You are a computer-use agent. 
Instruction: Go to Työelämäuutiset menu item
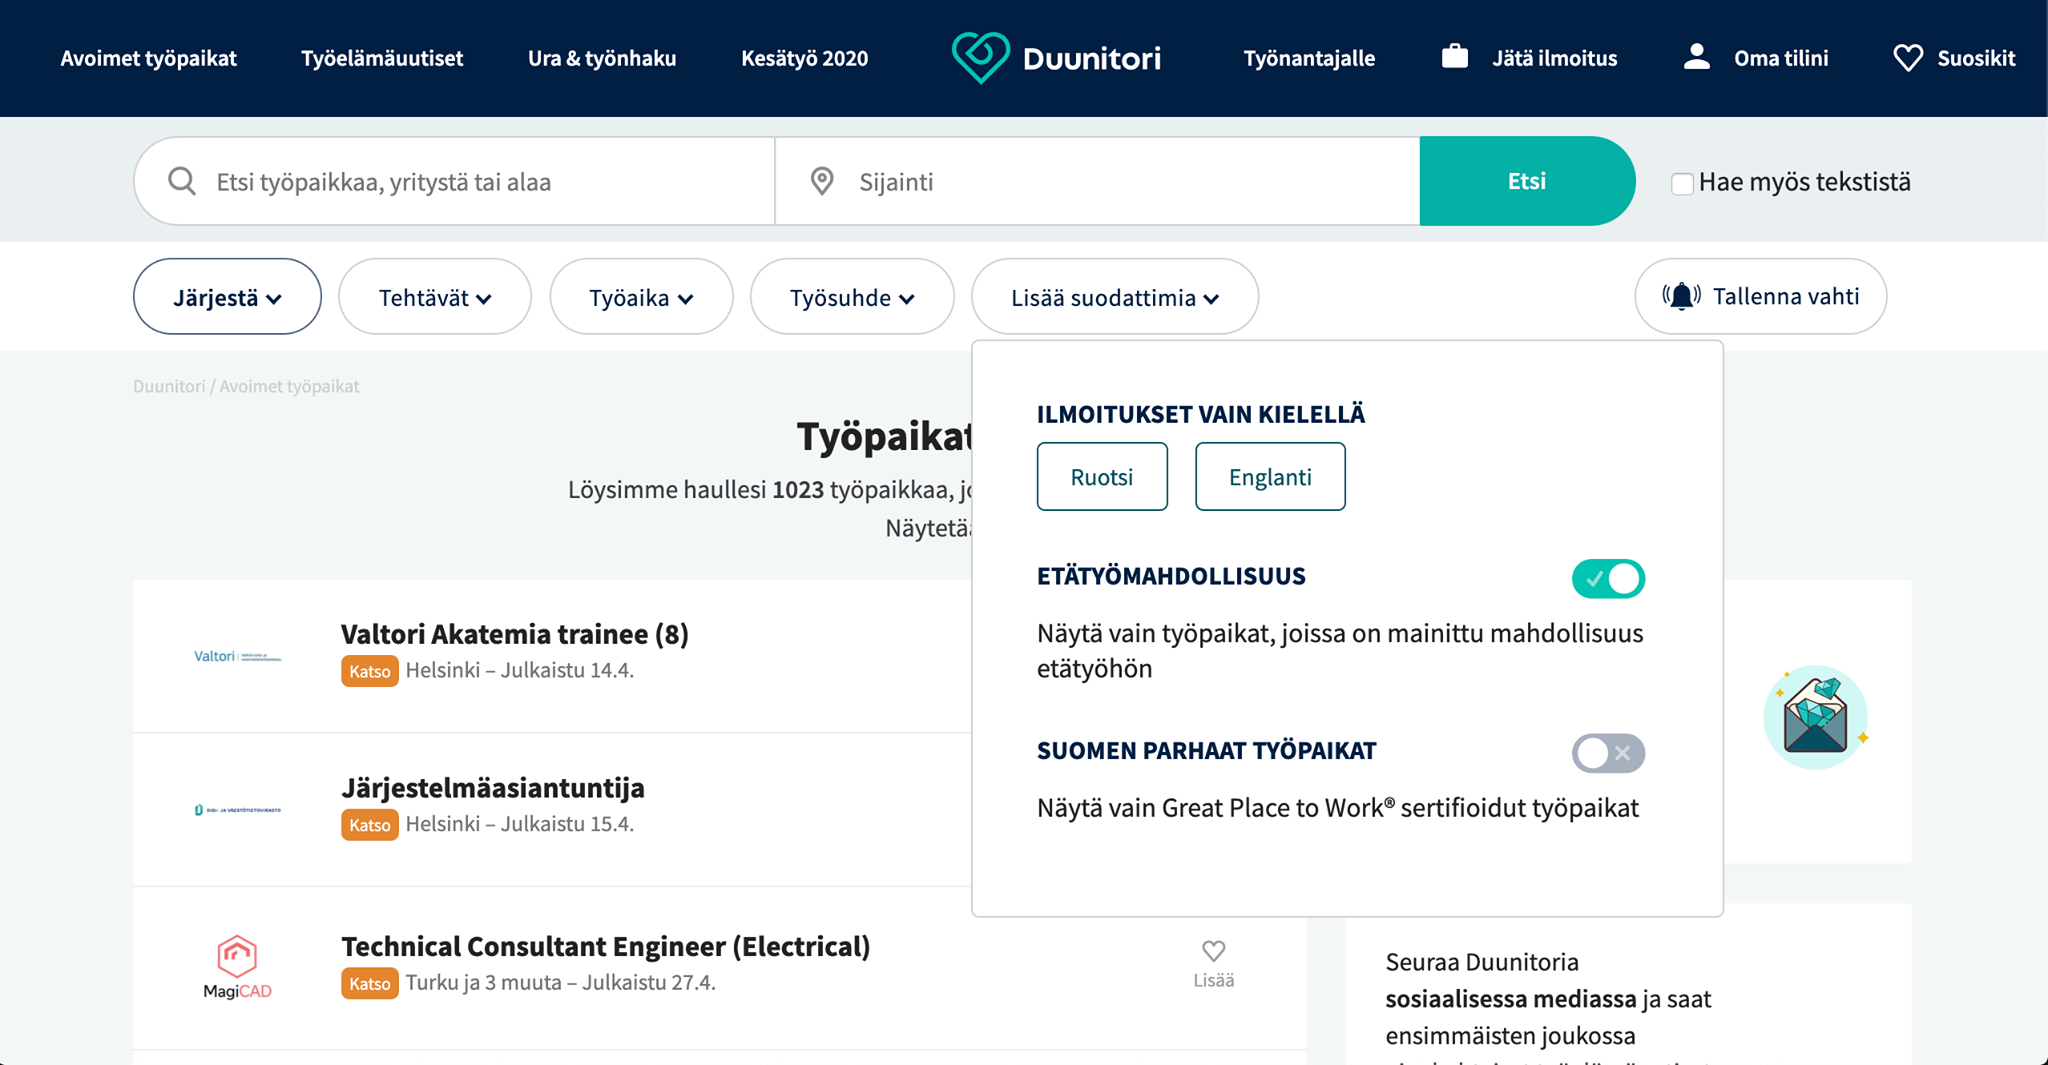coord(382,58)
